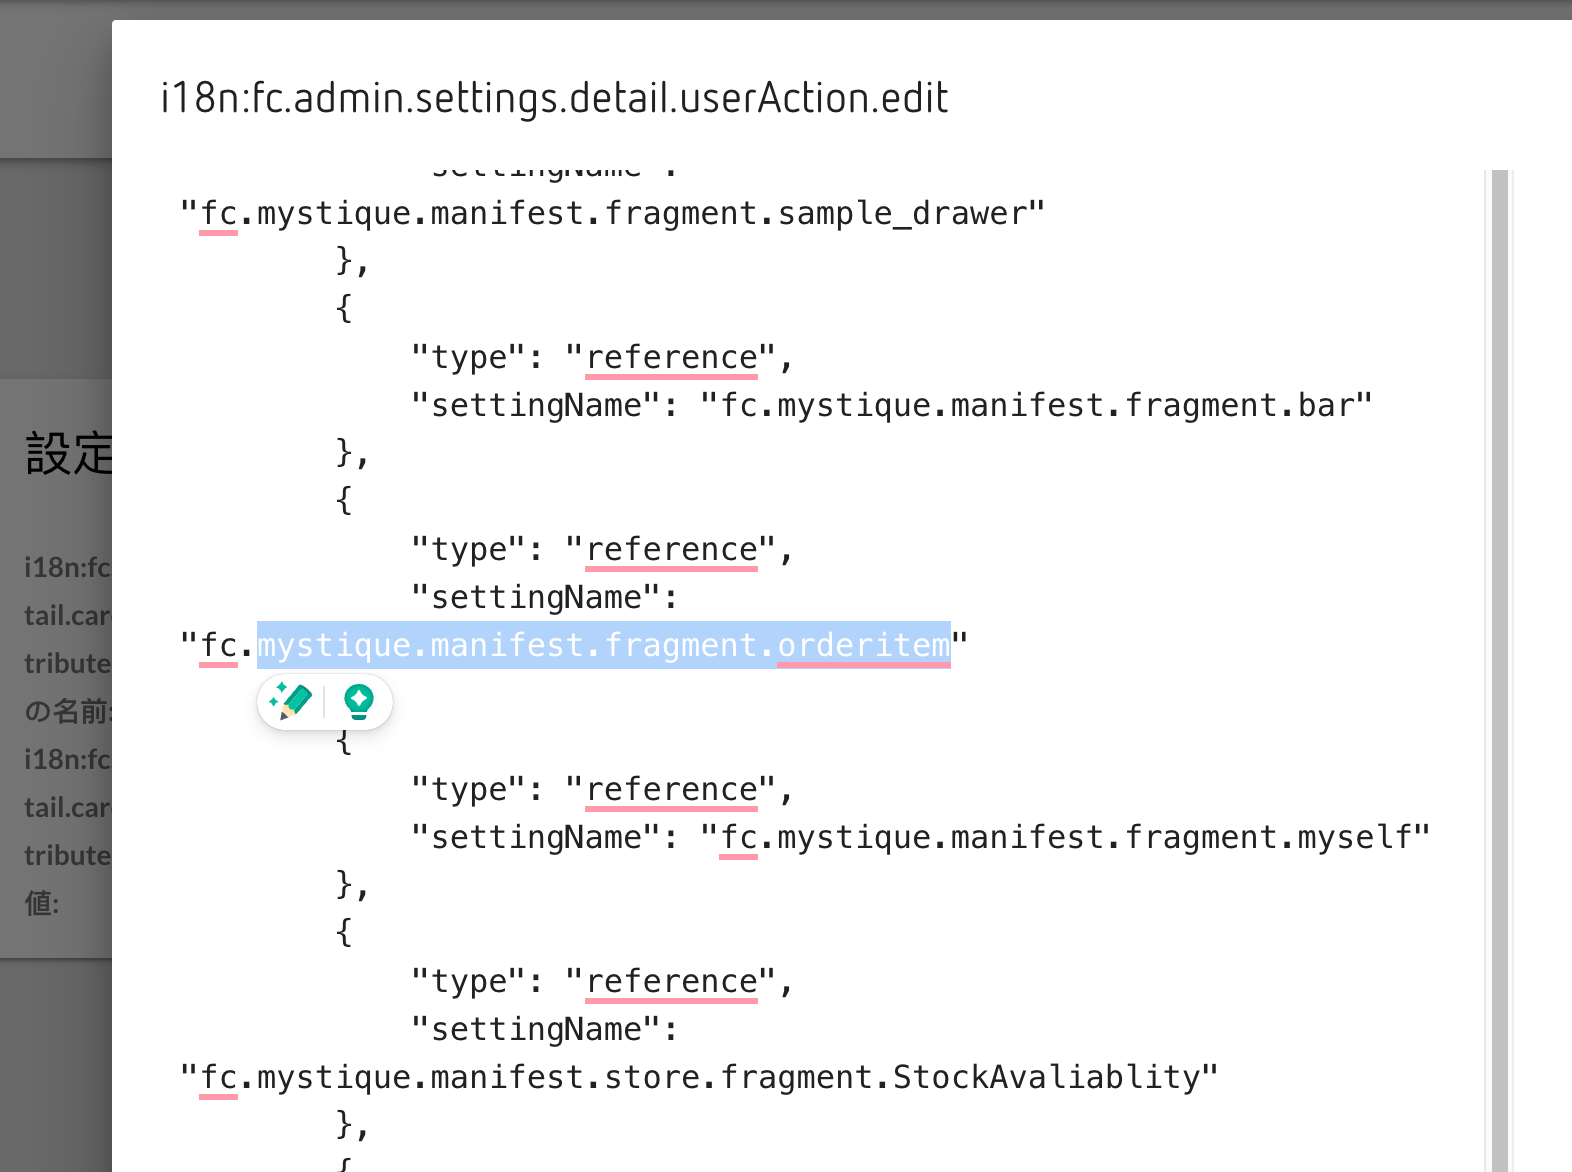Click the vertical scrollbar of the JSON editor
Screen dimensions: 1572x1172
click(1499, 660)
